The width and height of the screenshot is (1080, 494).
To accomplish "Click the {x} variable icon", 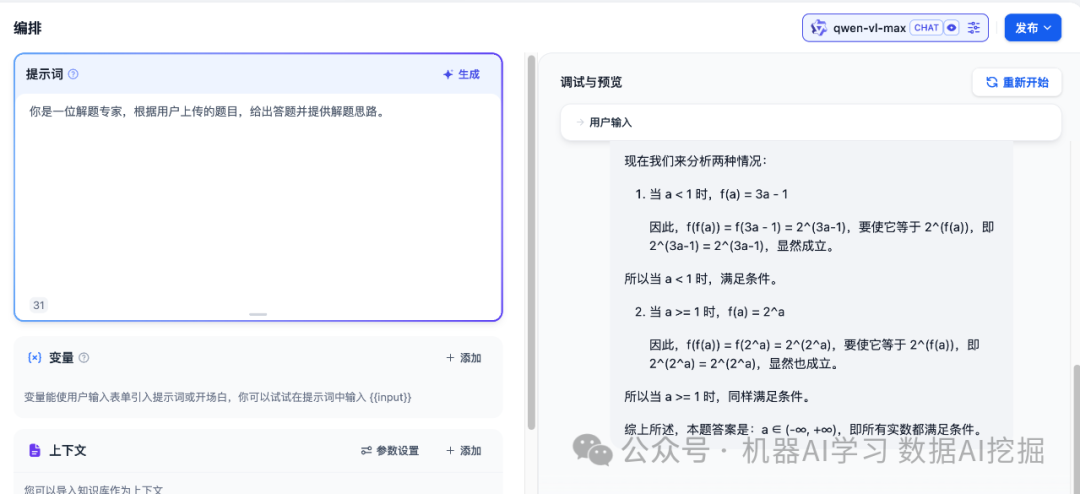I will pos(35,358).
